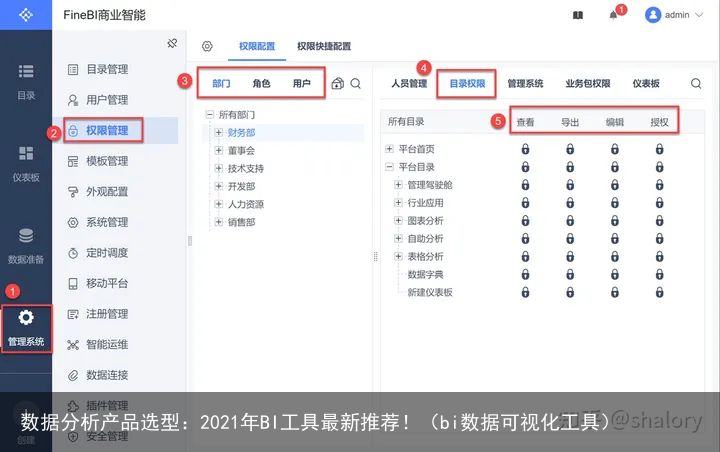This screenshot has width=720, height=452.
Task: Expand the 销售部 department node
Action: [x=219, y=222]
